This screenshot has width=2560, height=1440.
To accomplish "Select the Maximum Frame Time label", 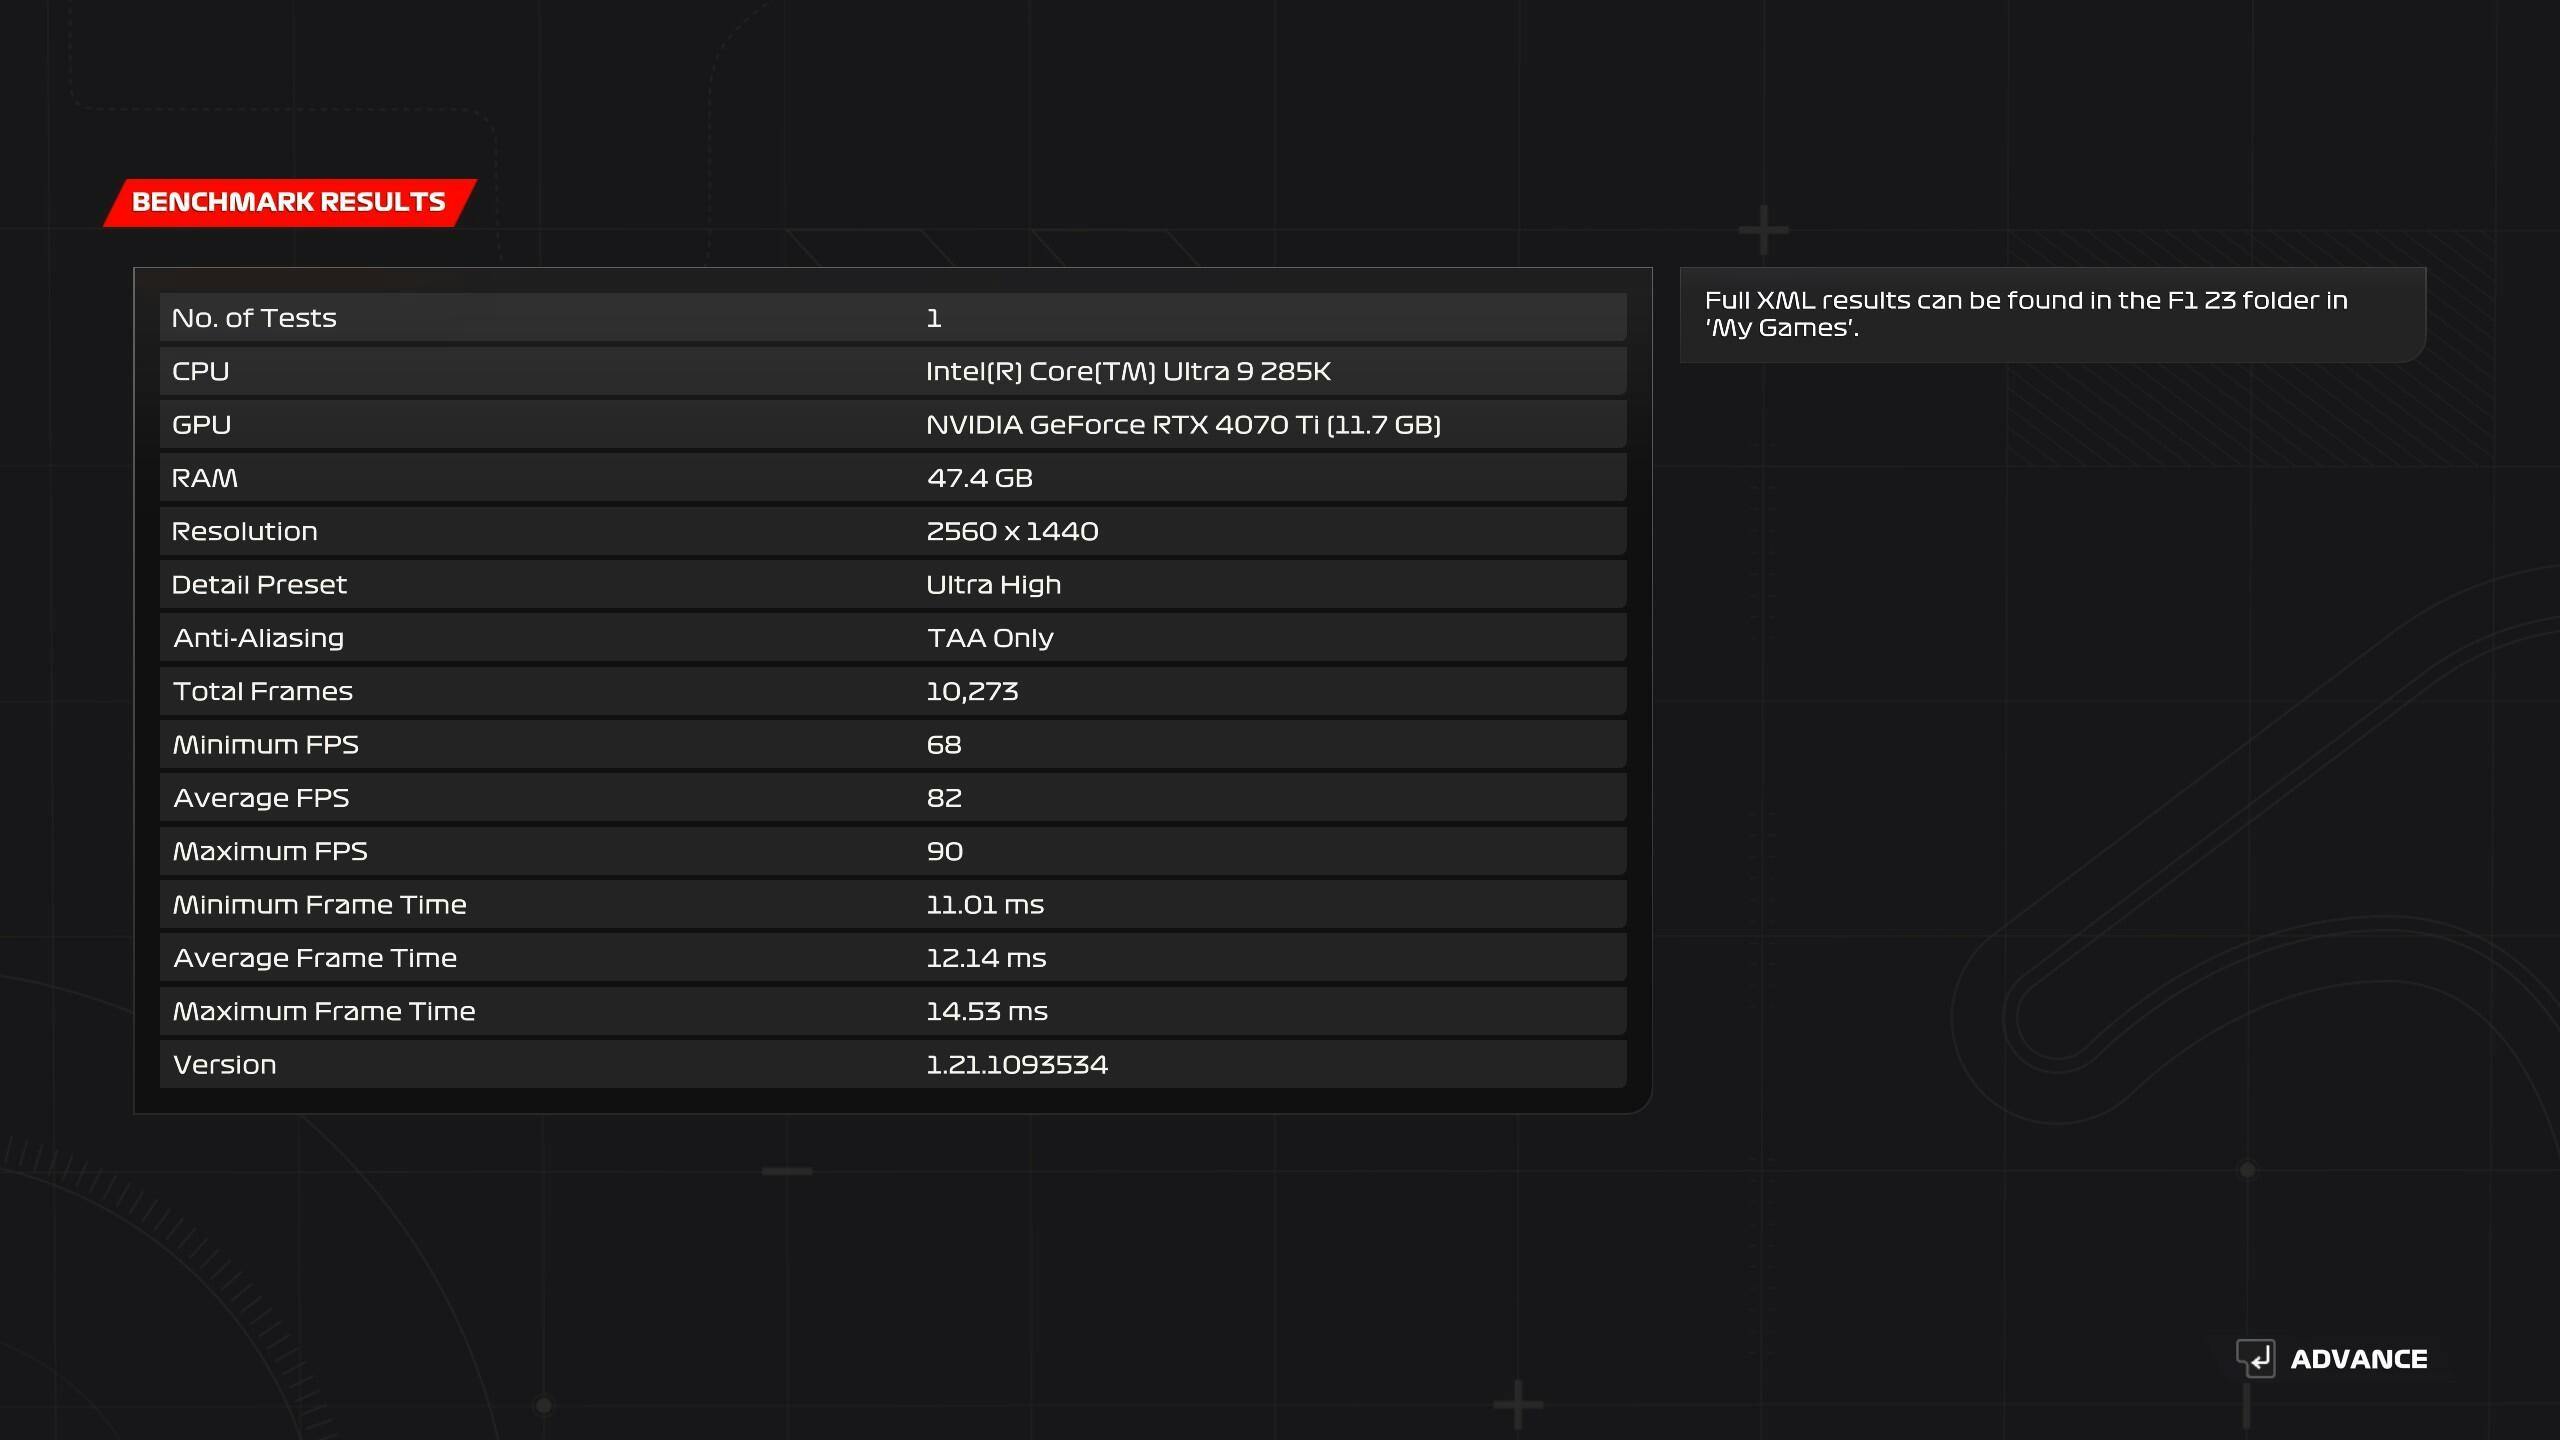I will (x=324, y=1011).
